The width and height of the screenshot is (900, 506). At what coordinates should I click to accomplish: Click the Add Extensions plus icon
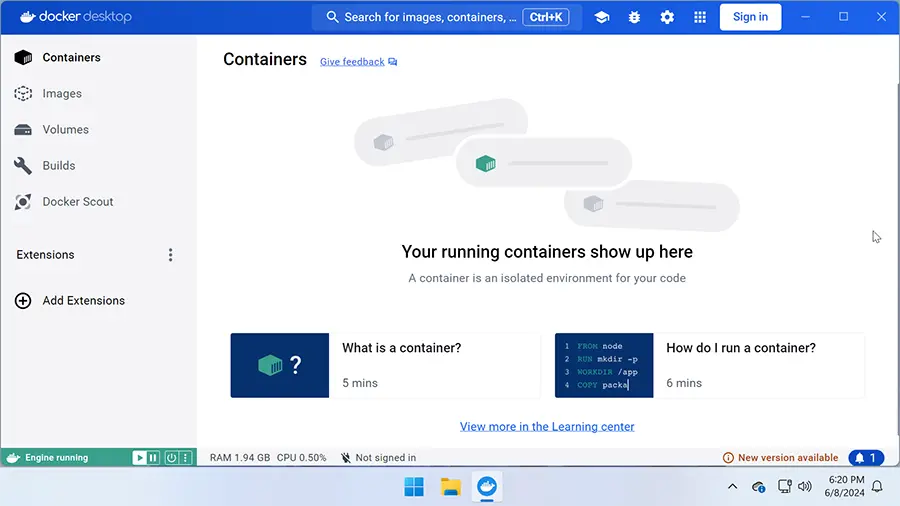coord(23,301)
